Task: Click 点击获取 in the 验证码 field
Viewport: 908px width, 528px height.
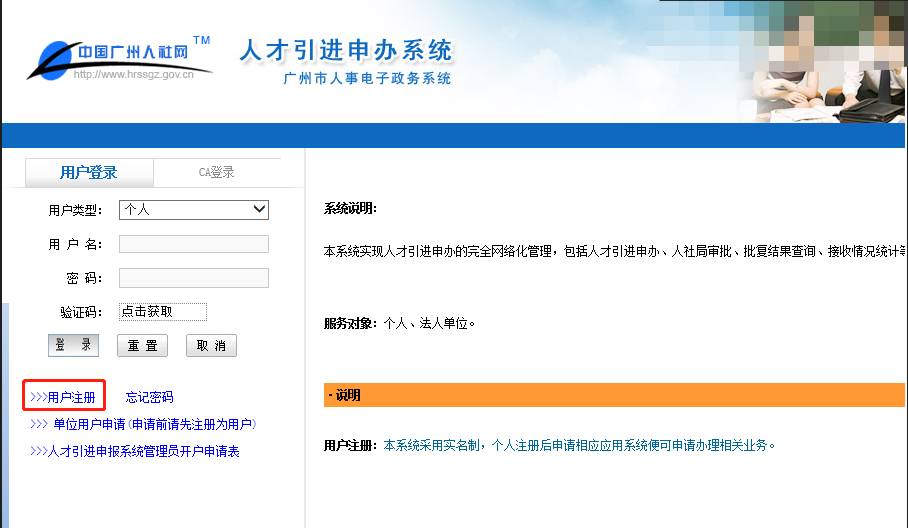Action: (x=163, y=312)
